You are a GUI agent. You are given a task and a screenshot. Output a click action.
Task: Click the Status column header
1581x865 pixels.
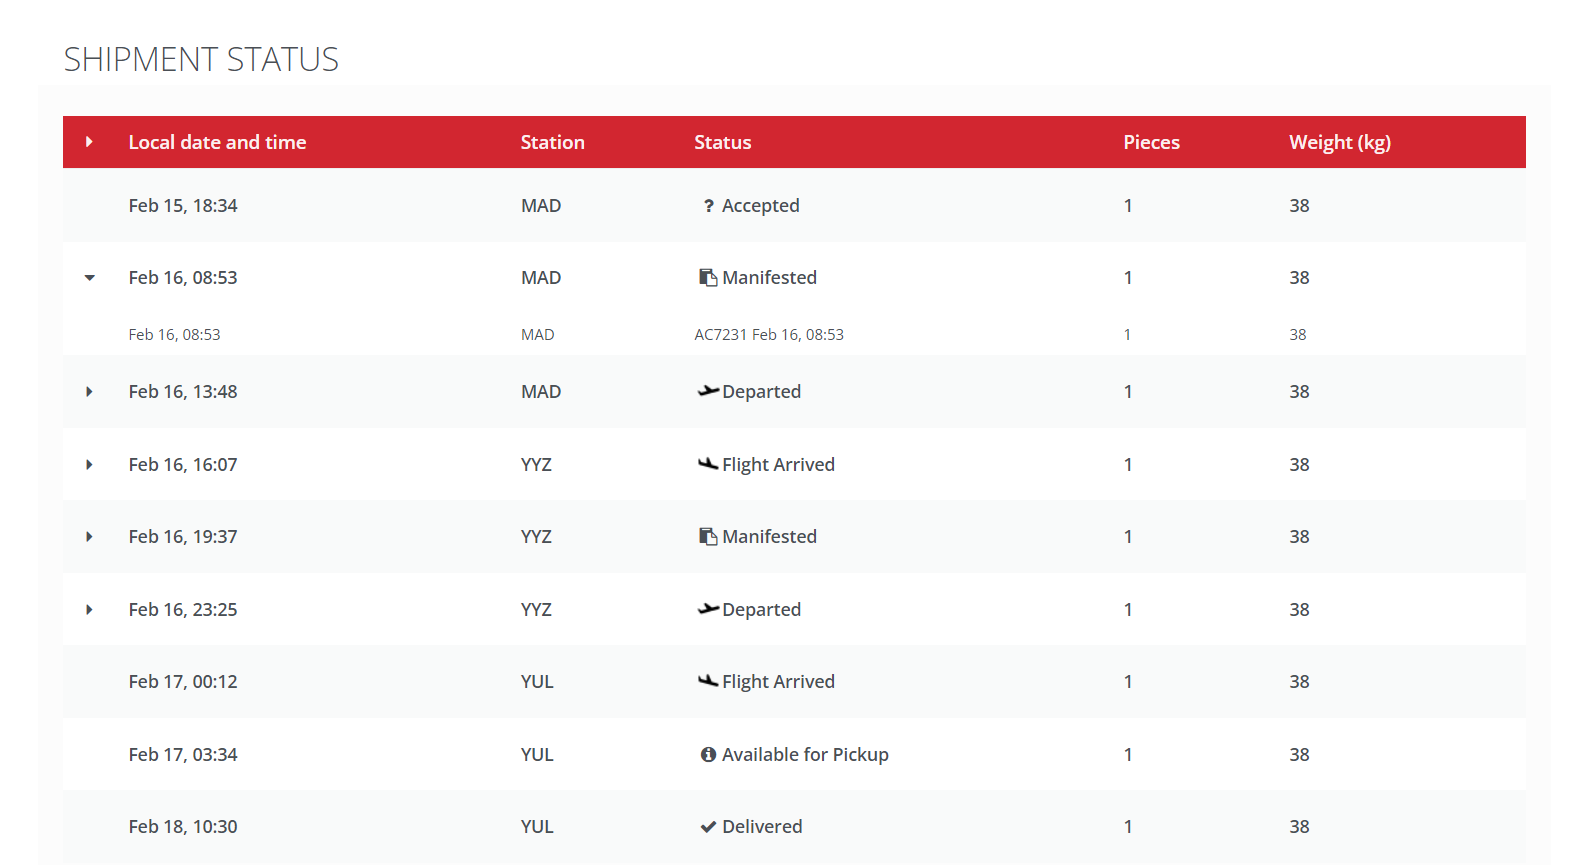click(x=722, y=142)
